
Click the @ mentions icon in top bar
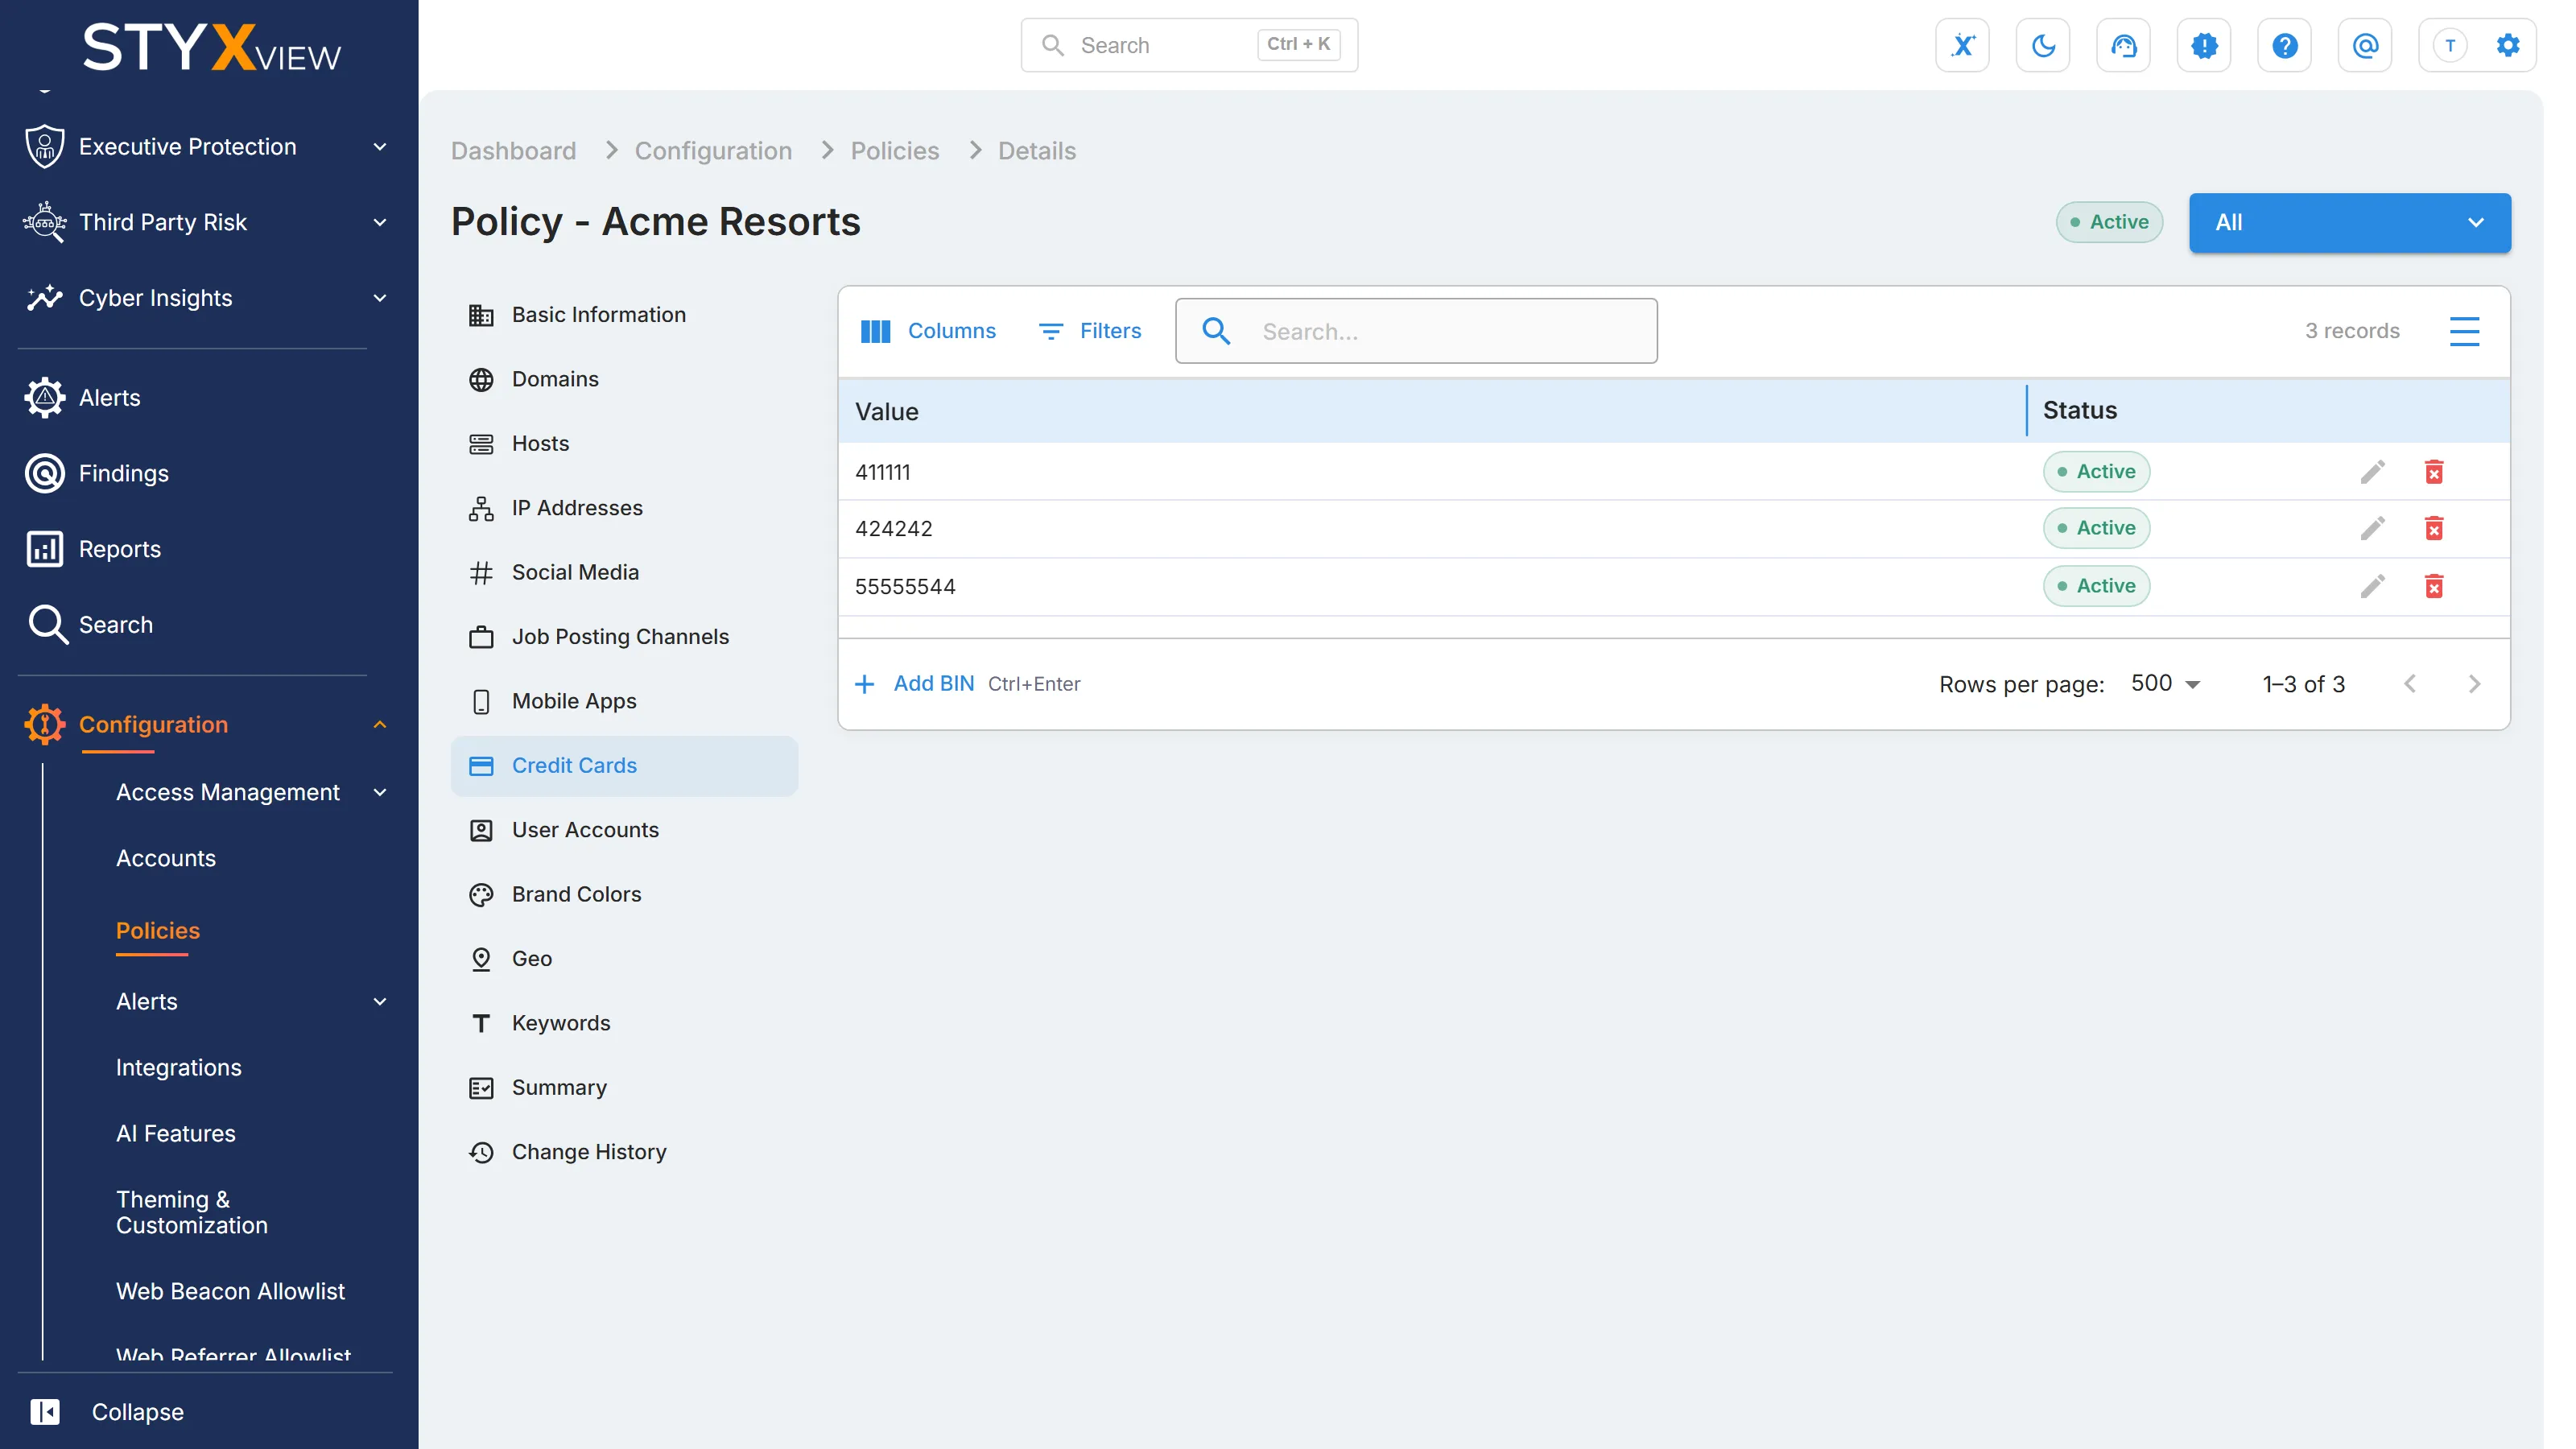click(2365, 45)
